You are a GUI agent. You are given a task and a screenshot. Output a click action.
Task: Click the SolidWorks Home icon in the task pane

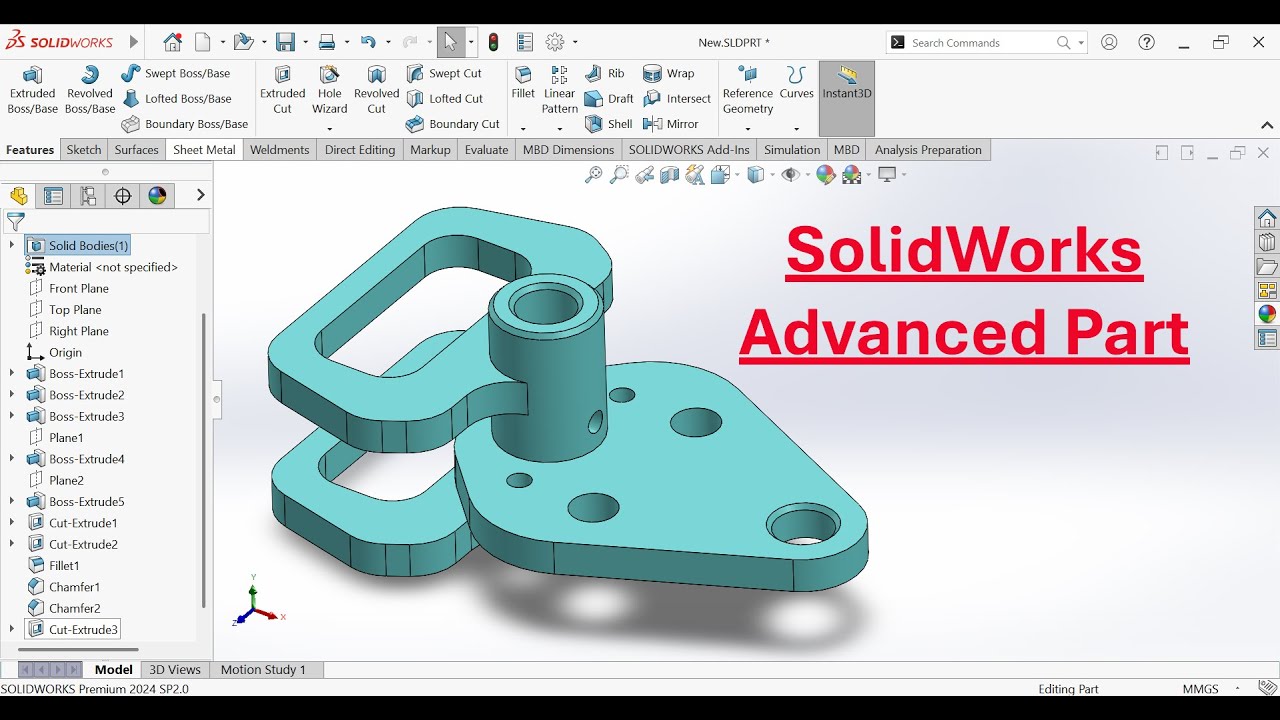[x=1267, y=218]
